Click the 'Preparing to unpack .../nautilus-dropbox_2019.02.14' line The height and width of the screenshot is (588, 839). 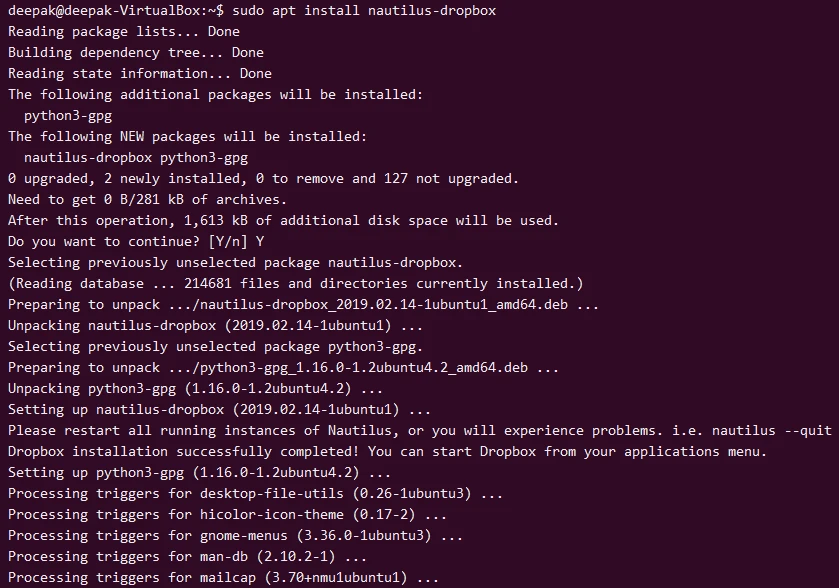click(303, 304)
